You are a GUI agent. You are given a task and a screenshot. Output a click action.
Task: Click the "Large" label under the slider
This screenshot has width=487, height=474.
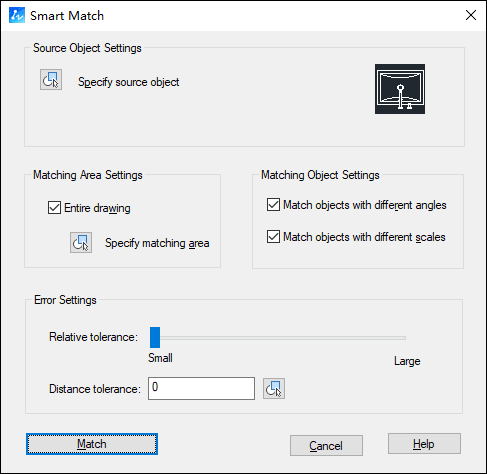[407, 361]
